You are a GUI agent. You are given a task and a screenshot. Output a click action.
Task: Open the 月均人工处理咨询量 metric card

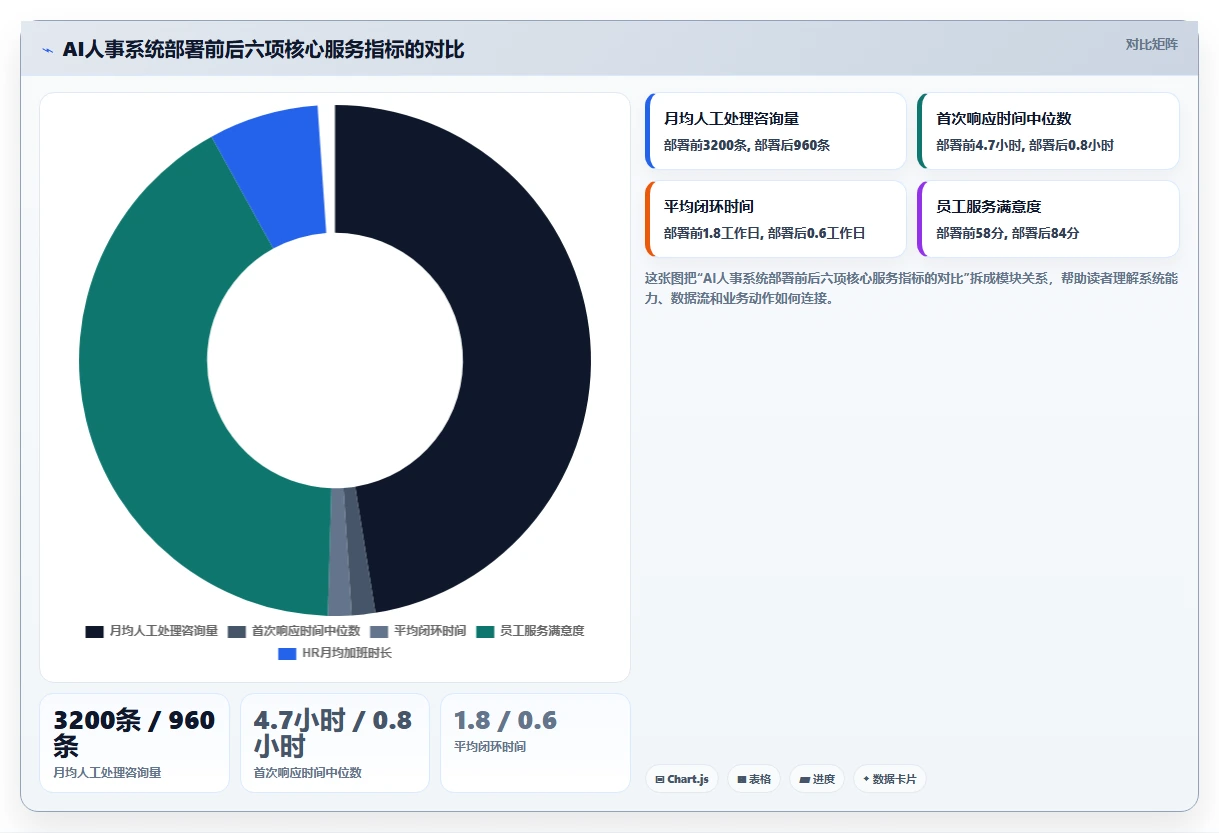(x=776, y=131)
